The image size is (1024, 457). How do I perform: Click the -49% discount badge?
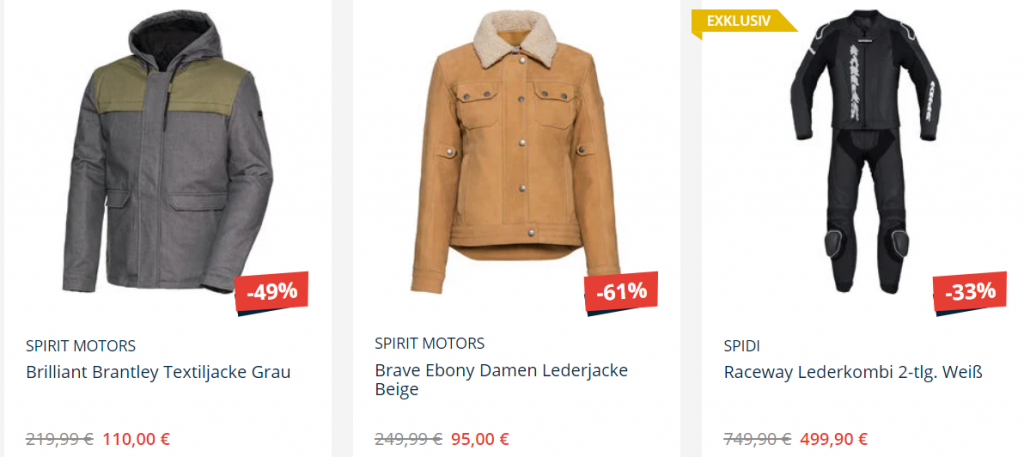[x=272, y=292]
